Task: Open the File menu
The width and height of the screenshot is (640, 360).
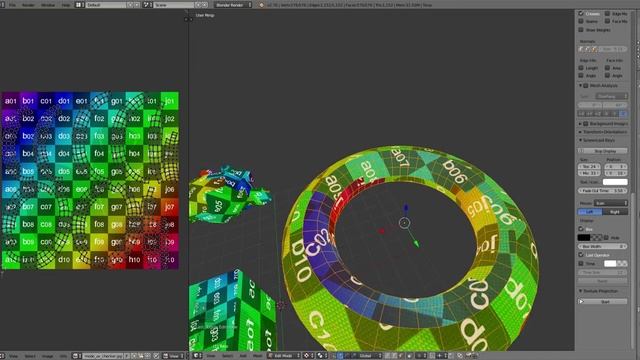Action: pyautogui.click(x=12, y=5)
